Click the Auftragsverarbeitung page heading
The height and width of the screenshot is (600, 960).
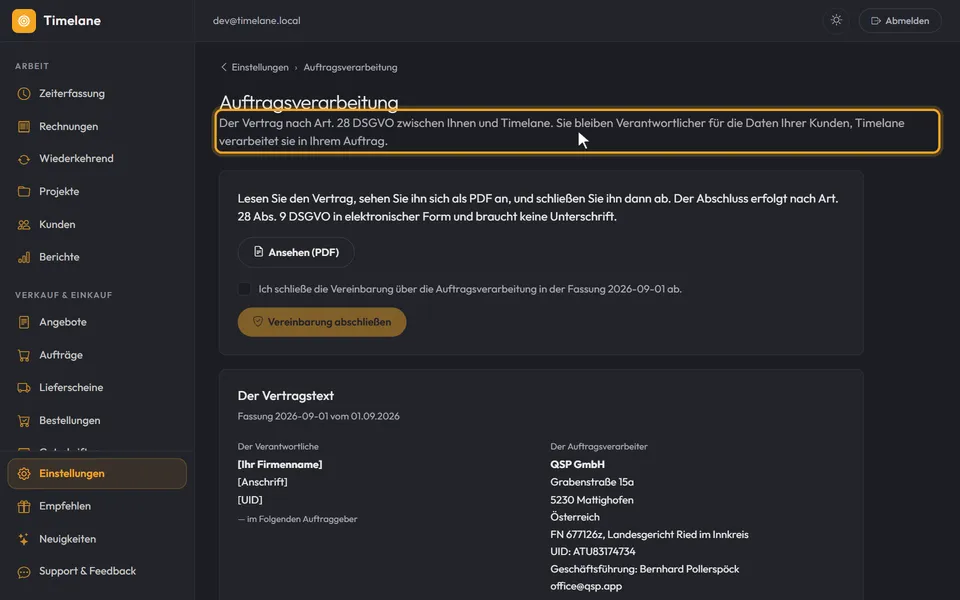click(309, 102)
